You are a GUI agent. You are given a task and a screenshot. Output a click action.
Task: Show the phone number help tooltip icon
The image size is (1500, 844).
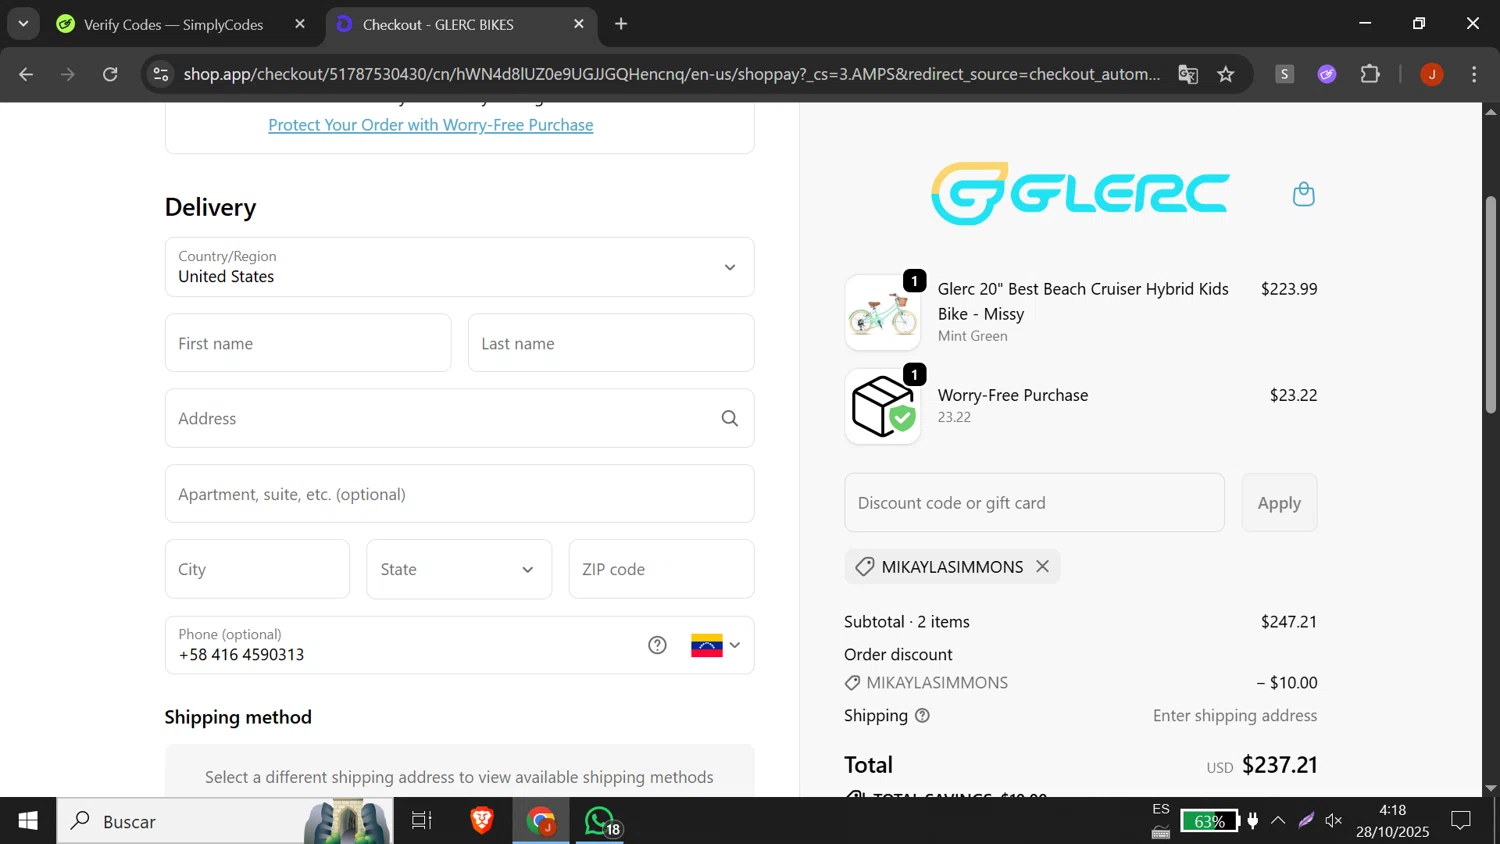657,645
